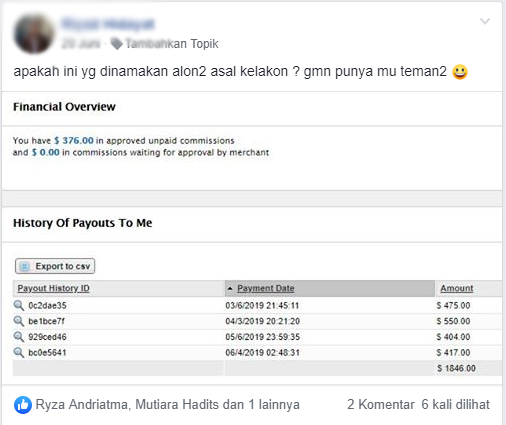
Task: View details magnifier for payout 0c2dae35
Action: coord(19,305)
